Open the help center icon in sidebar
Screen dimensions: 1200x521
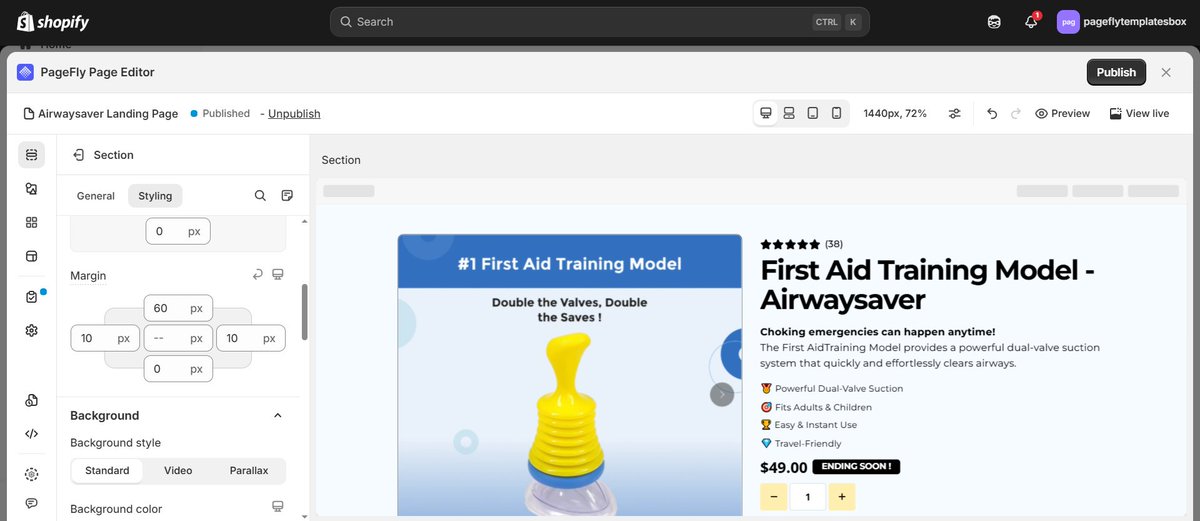click(x=31, y=474)
